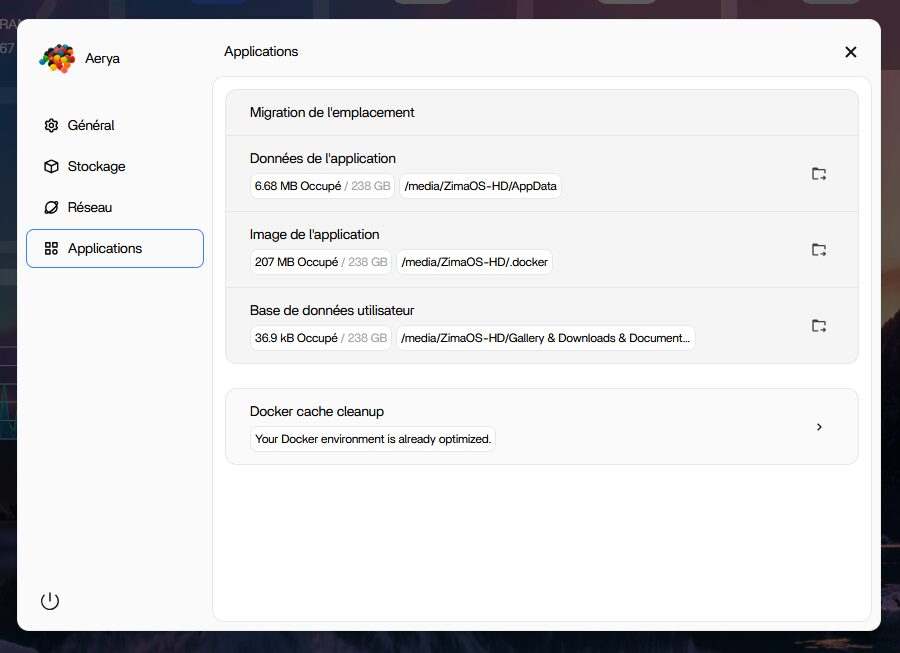This screenshot has height=653, width=900.
Task: Click the Docker environment already optimized status
Action: pyautogui.click(x=373, y=439)
